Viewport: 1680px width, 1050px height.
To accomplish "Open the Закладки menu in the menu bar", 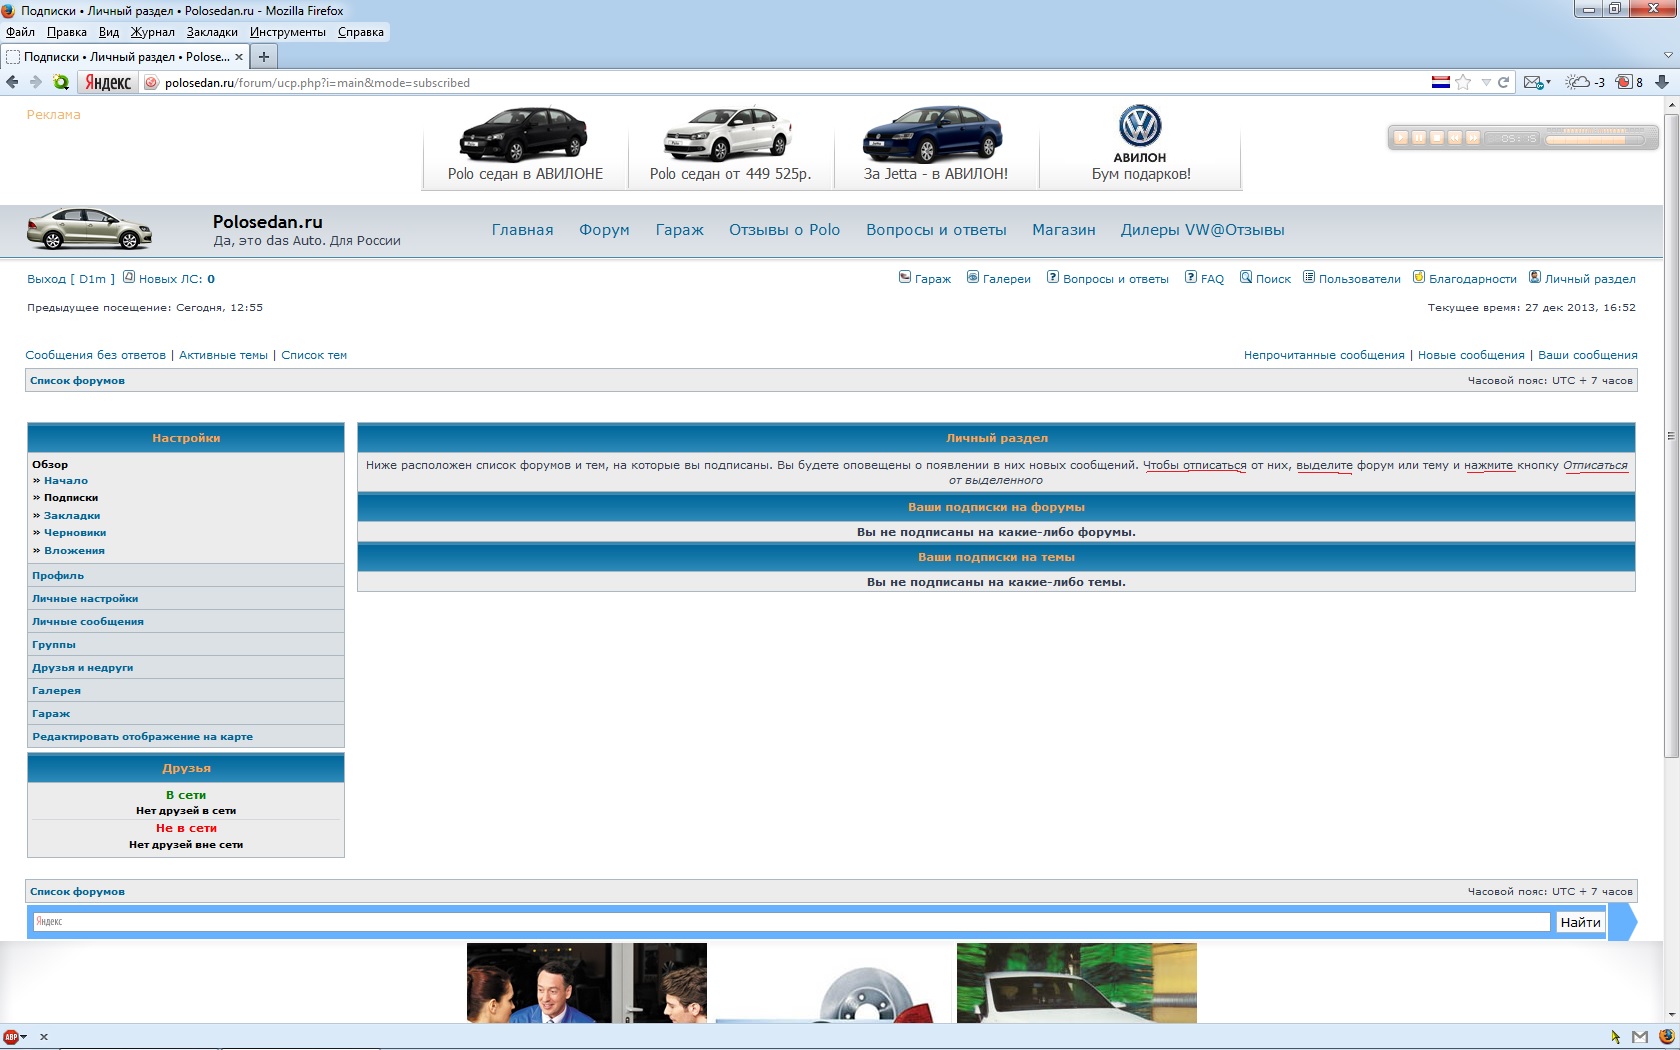I will pyautogui.click(x=212, y=32).
